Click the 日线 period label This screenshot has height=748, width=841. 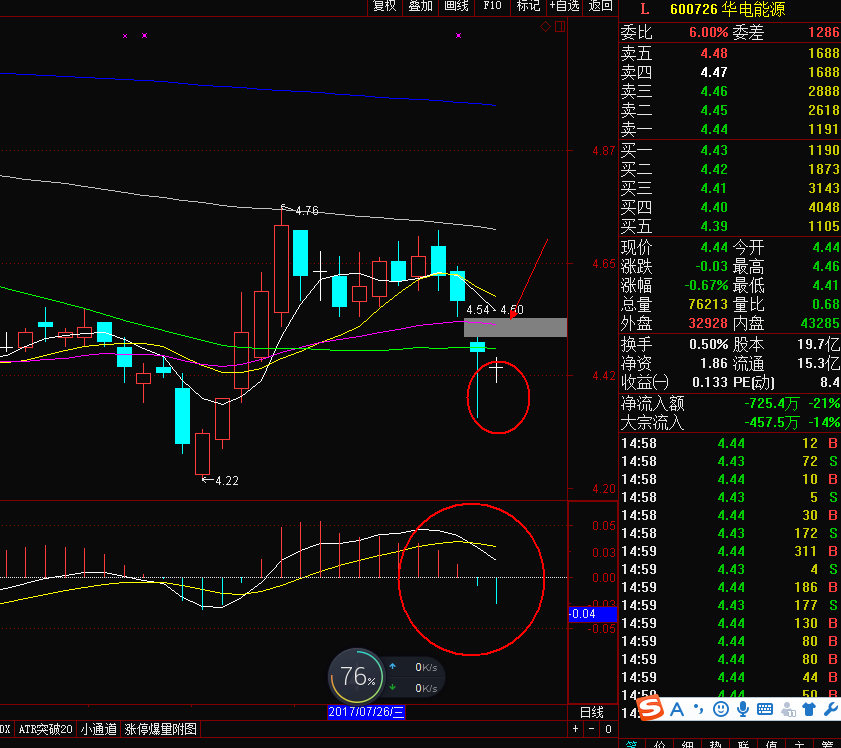(592, 713)
